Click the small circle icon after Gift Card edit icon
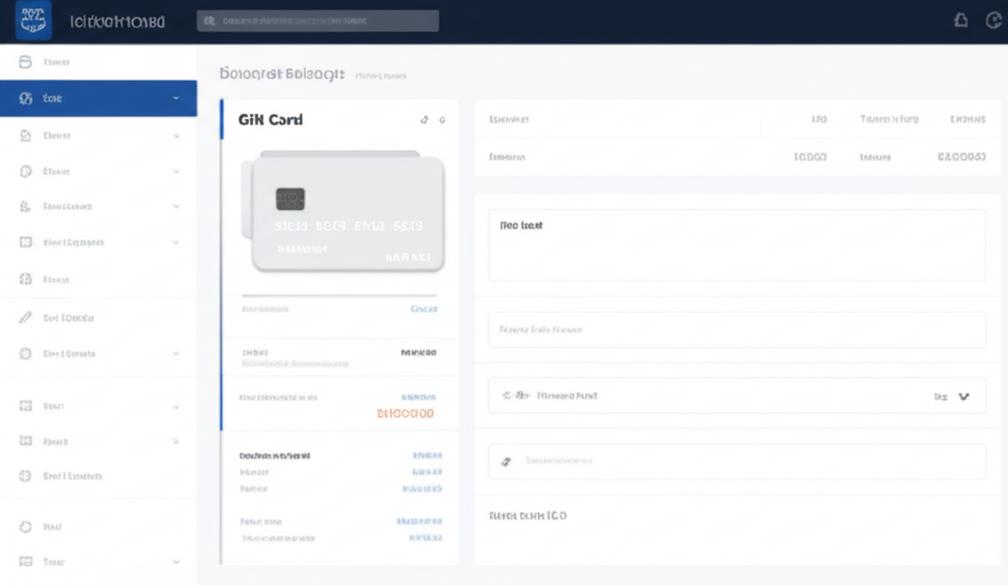The height and width of the screenshot is (585, 1008). pos(442,120)
